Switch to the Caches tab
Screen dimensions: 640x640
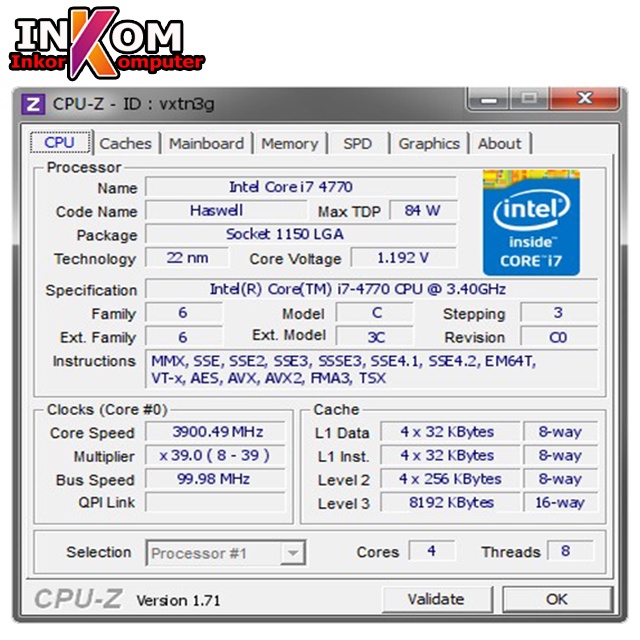click(125, 144)
